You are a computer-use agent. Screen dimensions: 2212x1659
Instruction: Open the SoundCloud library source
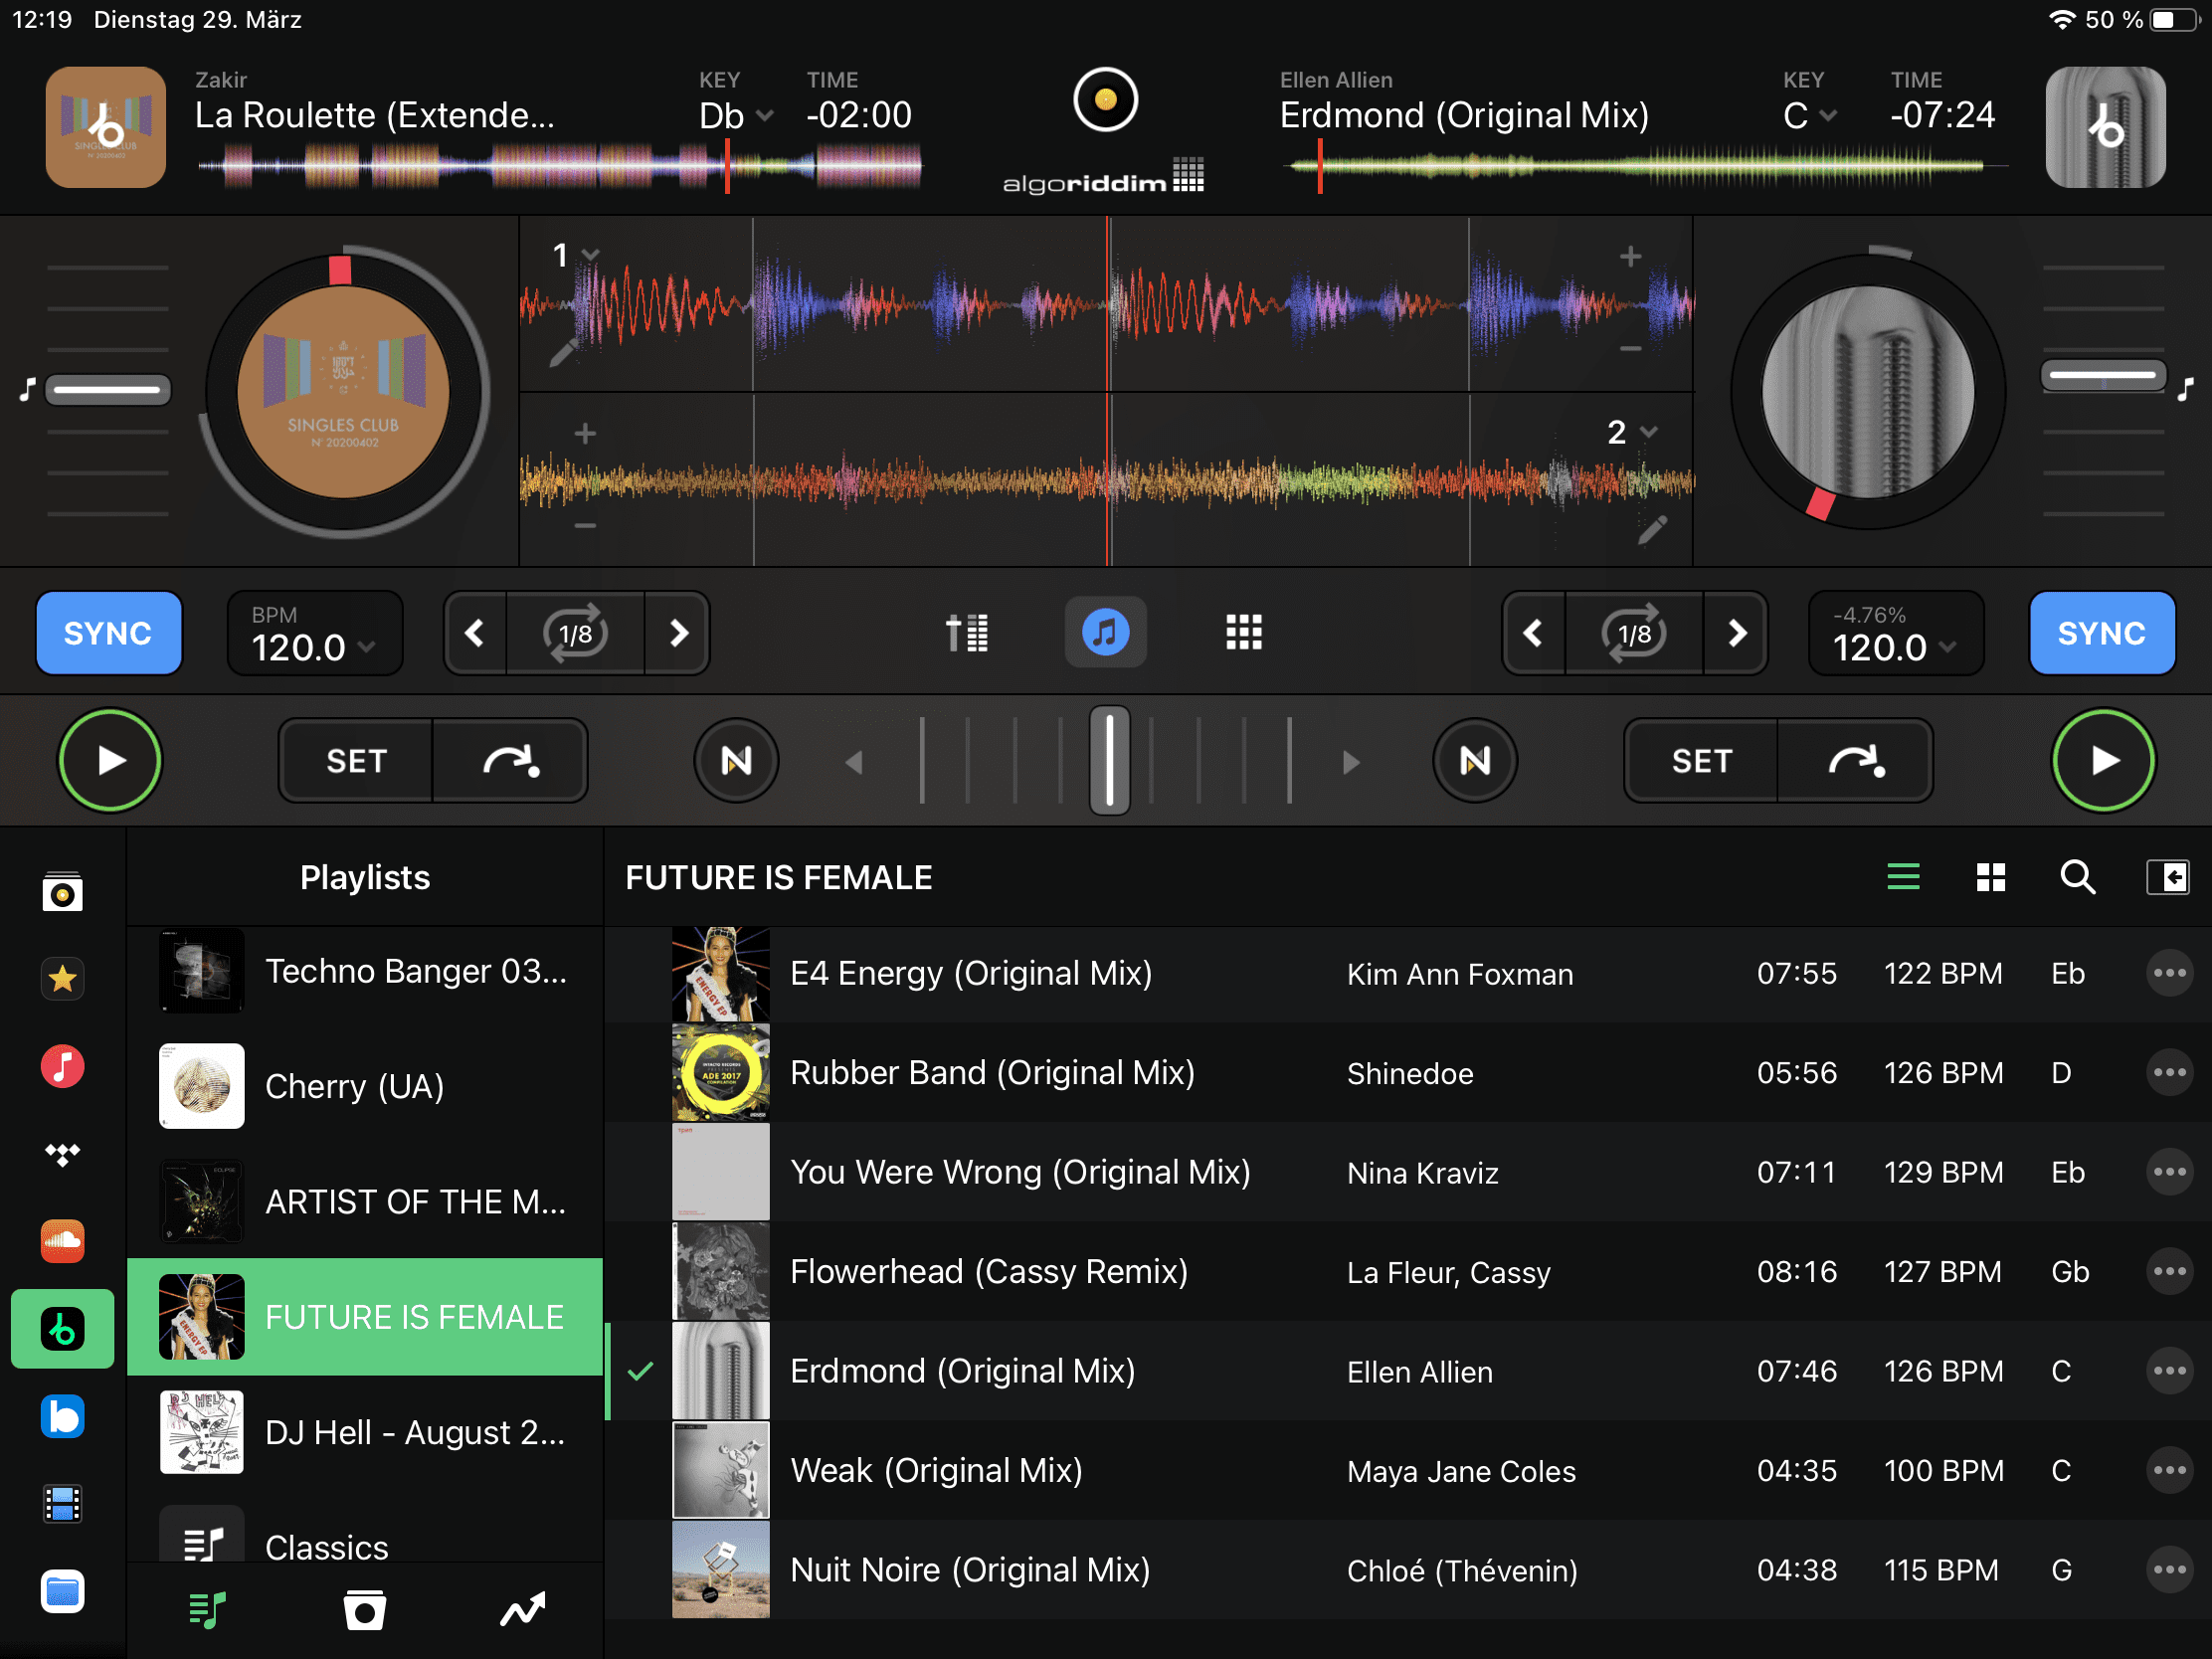pyautogui.click(x=62, y=1241)
